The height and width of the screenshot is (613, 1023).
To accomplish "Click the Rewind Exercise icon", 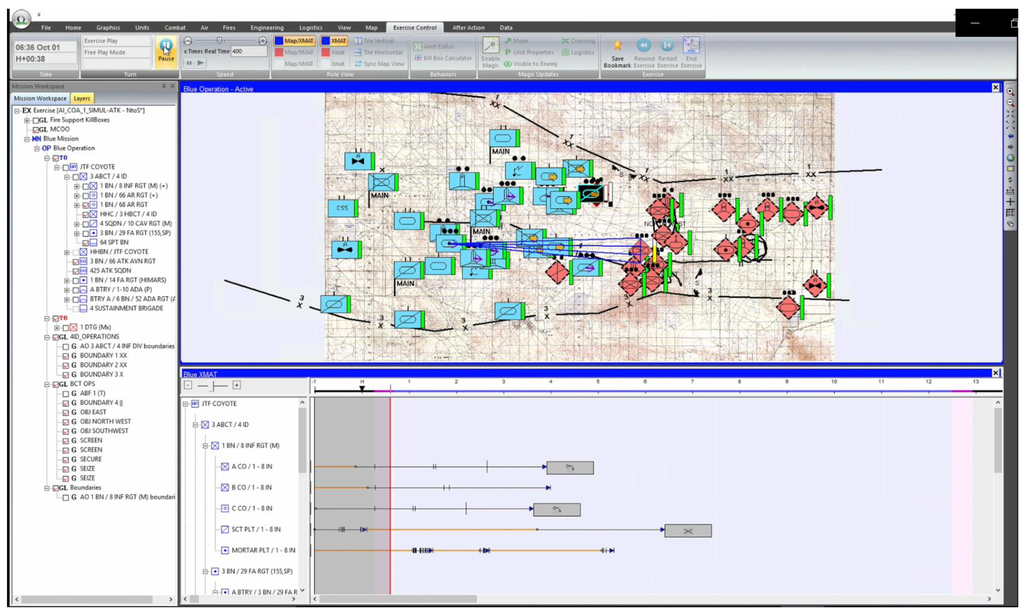I will click(x=643, y=46).
